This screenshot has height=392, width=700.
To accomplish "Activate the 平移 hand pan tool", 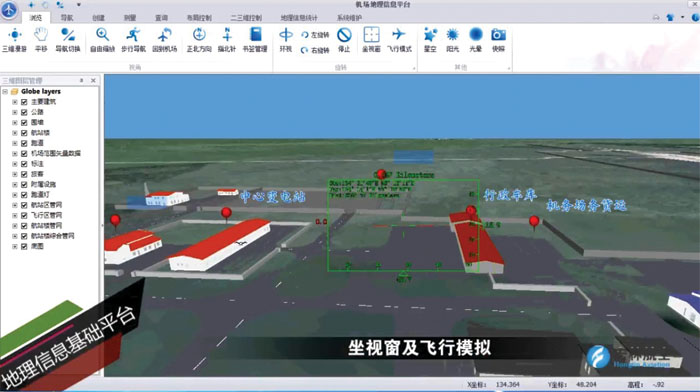I will point(41,40).
